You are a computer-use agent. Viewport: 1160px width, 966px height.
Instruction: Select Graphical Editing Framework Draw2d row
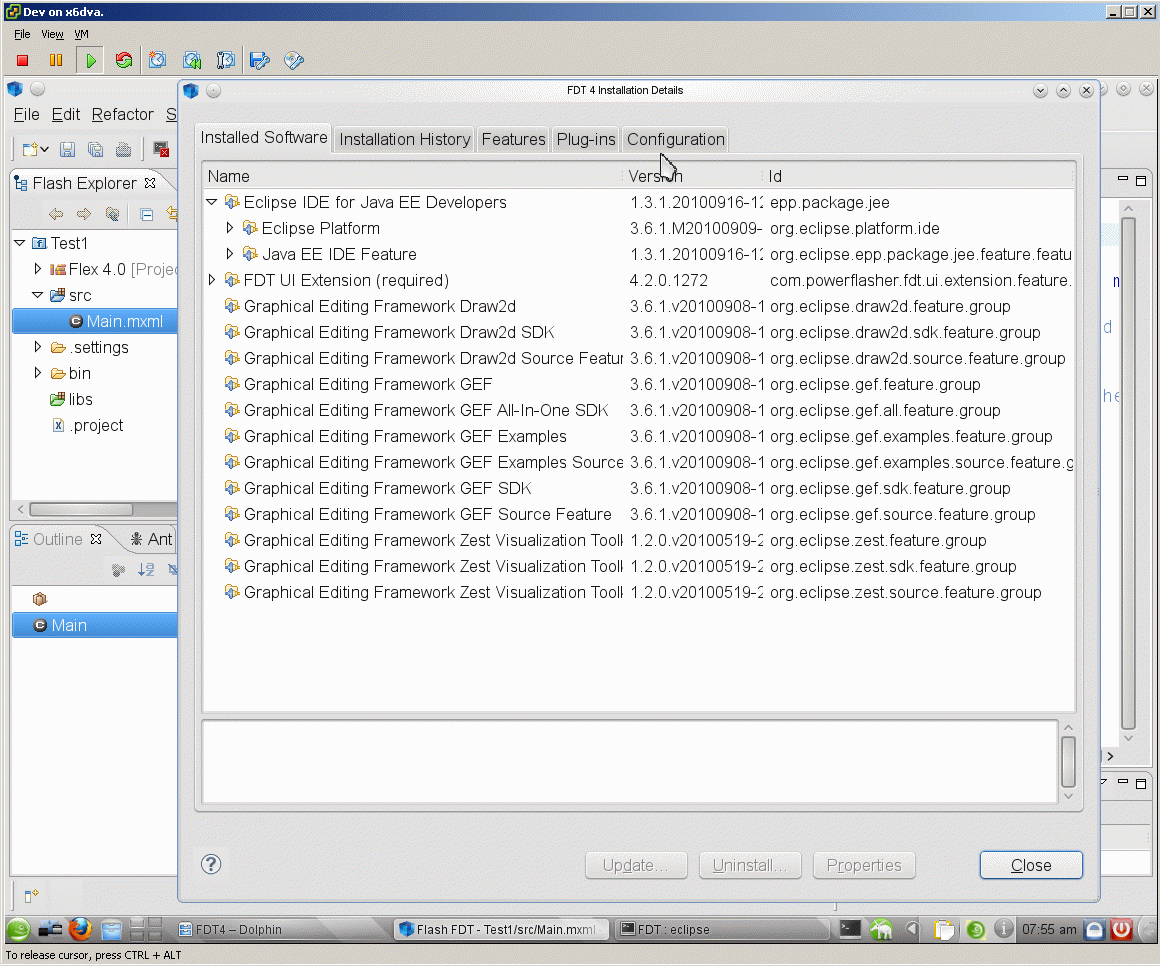click(638, 306)
